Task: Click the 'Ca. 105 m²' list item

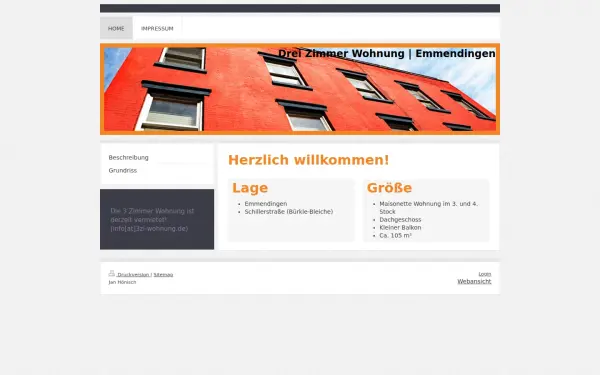Action: tap(395, 235)
